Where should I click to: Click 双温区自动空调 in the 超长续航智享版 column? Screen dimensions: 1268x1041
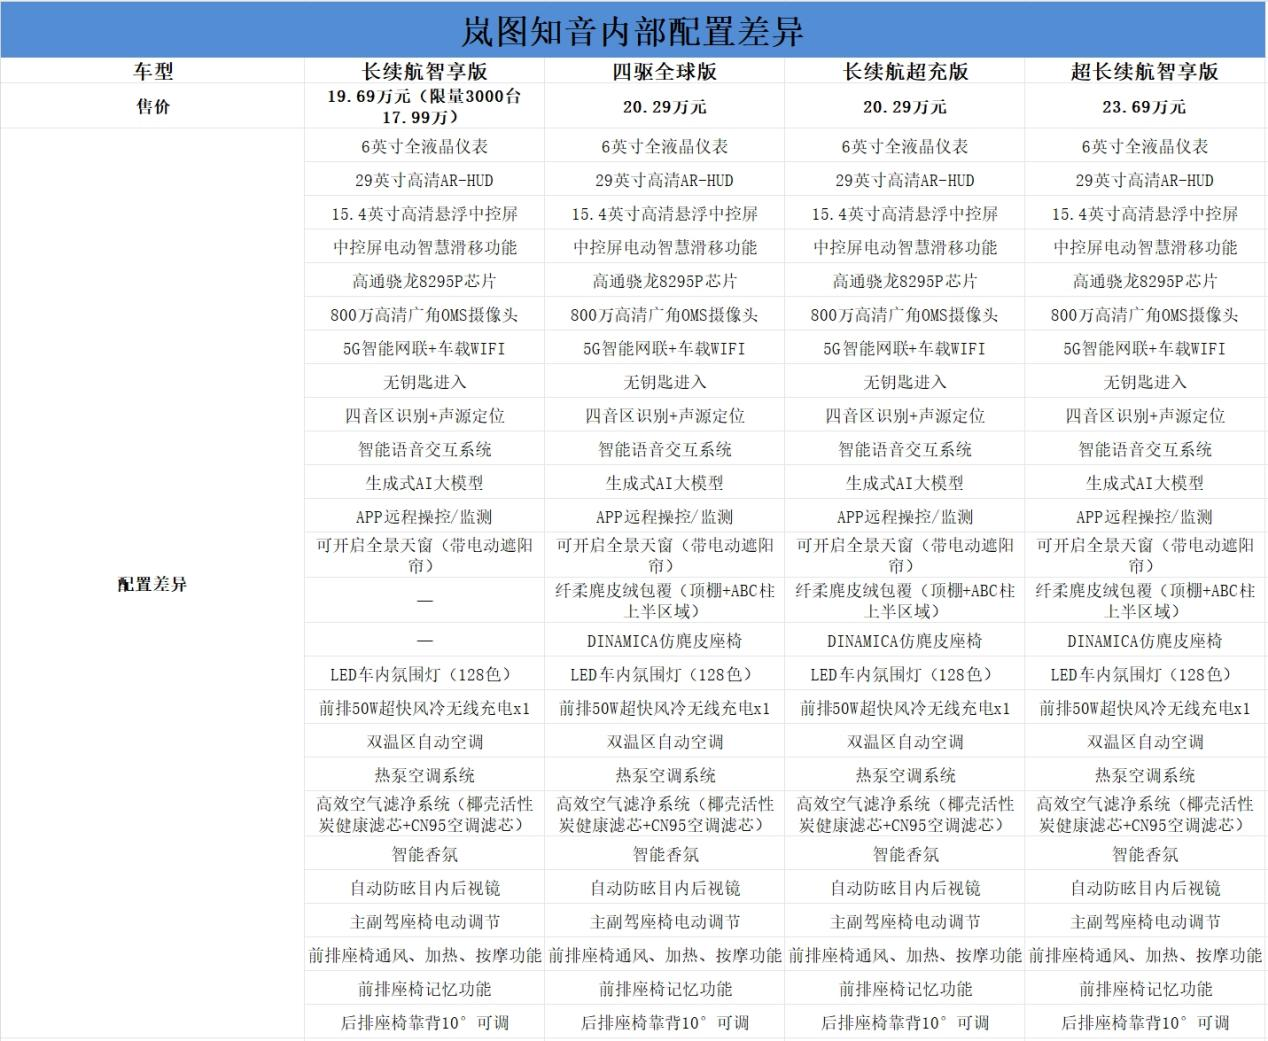tap(1145, 742)
